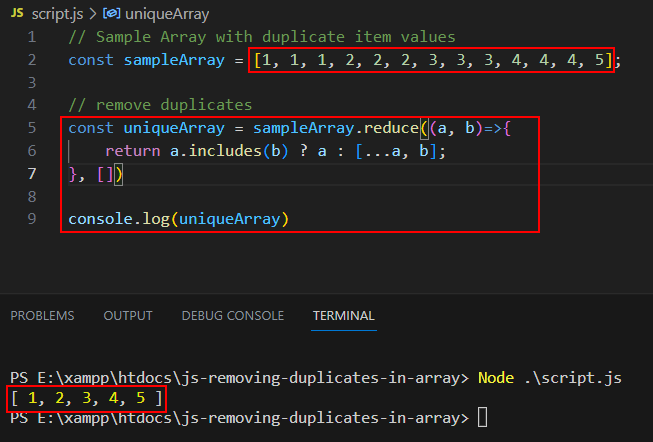The height and width of the screenshot is (442, 653).
Task: Click the 'return' keyword on line 6
Action: pyautogui.click(x=132, y=151)
